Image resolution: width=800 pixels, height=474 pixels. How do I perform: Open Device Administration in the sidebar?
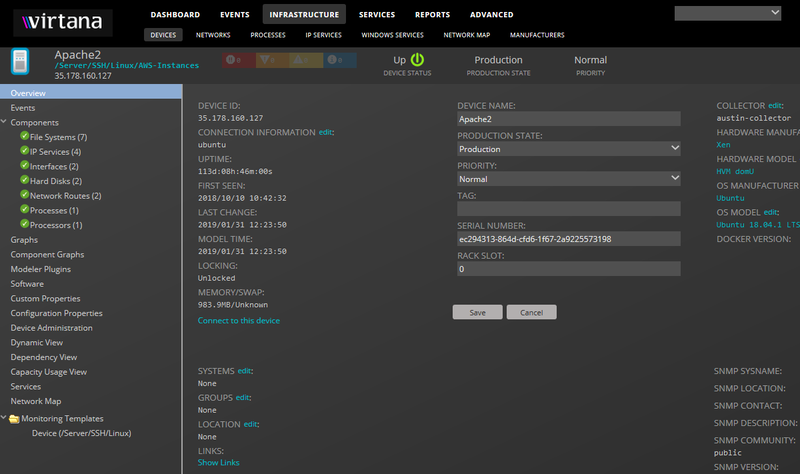pos(52,328)
